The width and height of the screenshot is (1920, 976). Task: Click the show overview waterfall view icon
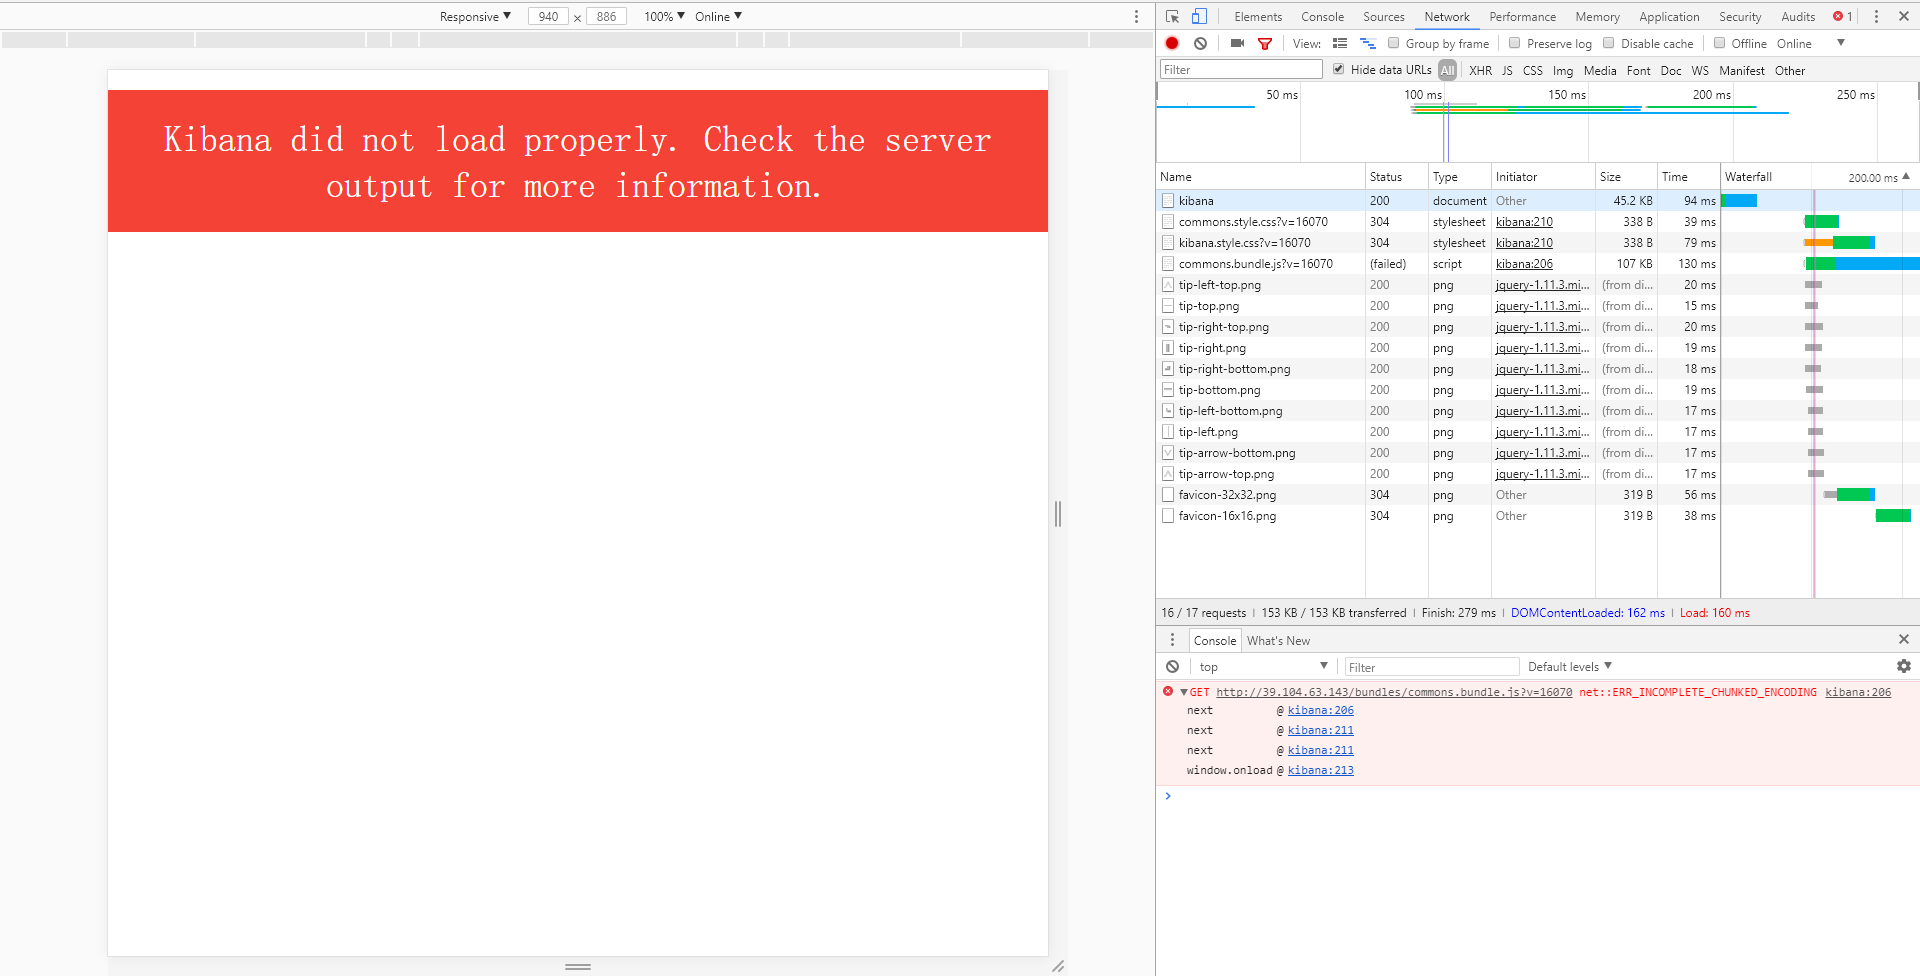[x=1368, y=43]
